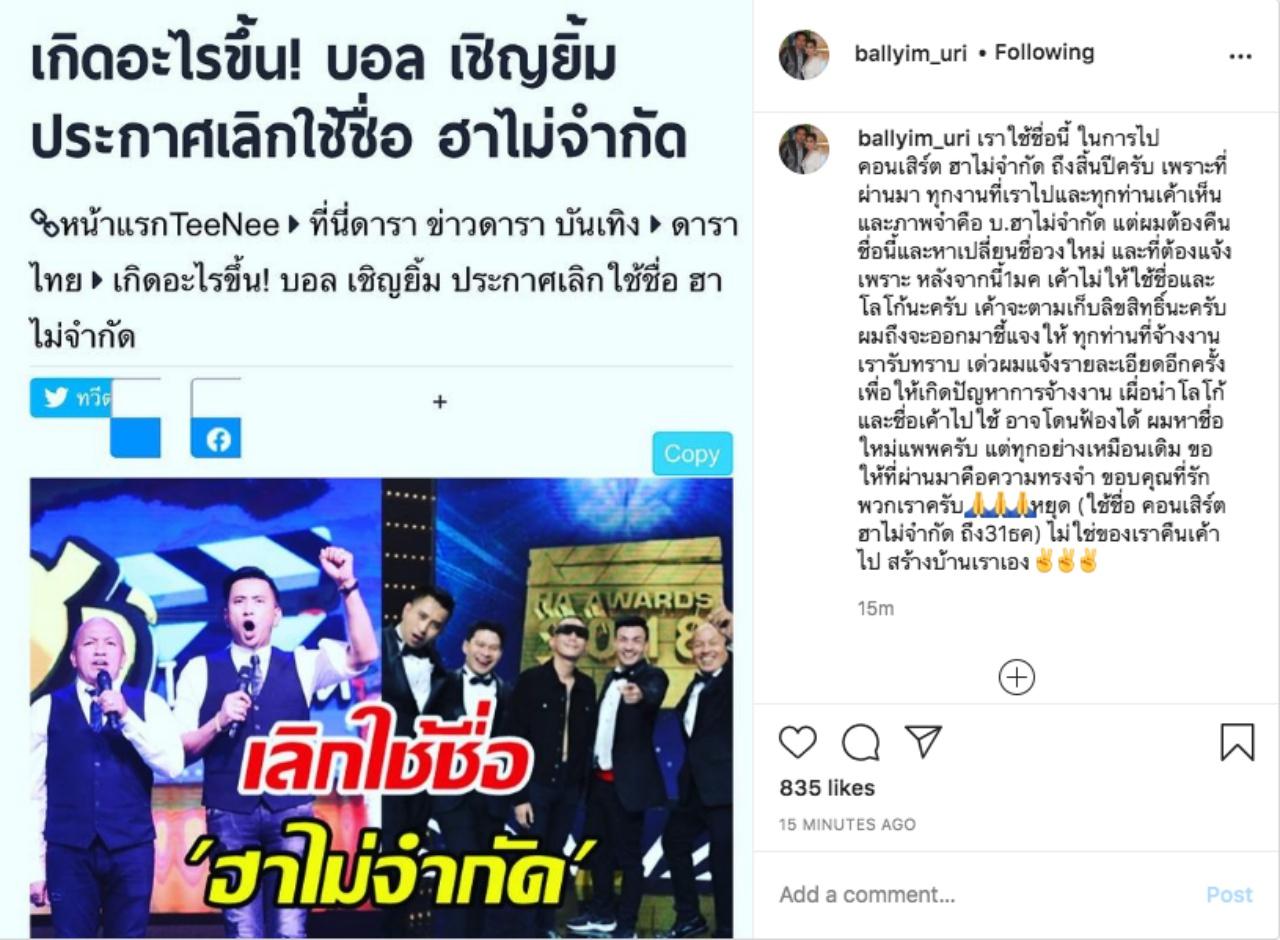Save post with the bookmark icon
1280x940 pixels.
1237,742
